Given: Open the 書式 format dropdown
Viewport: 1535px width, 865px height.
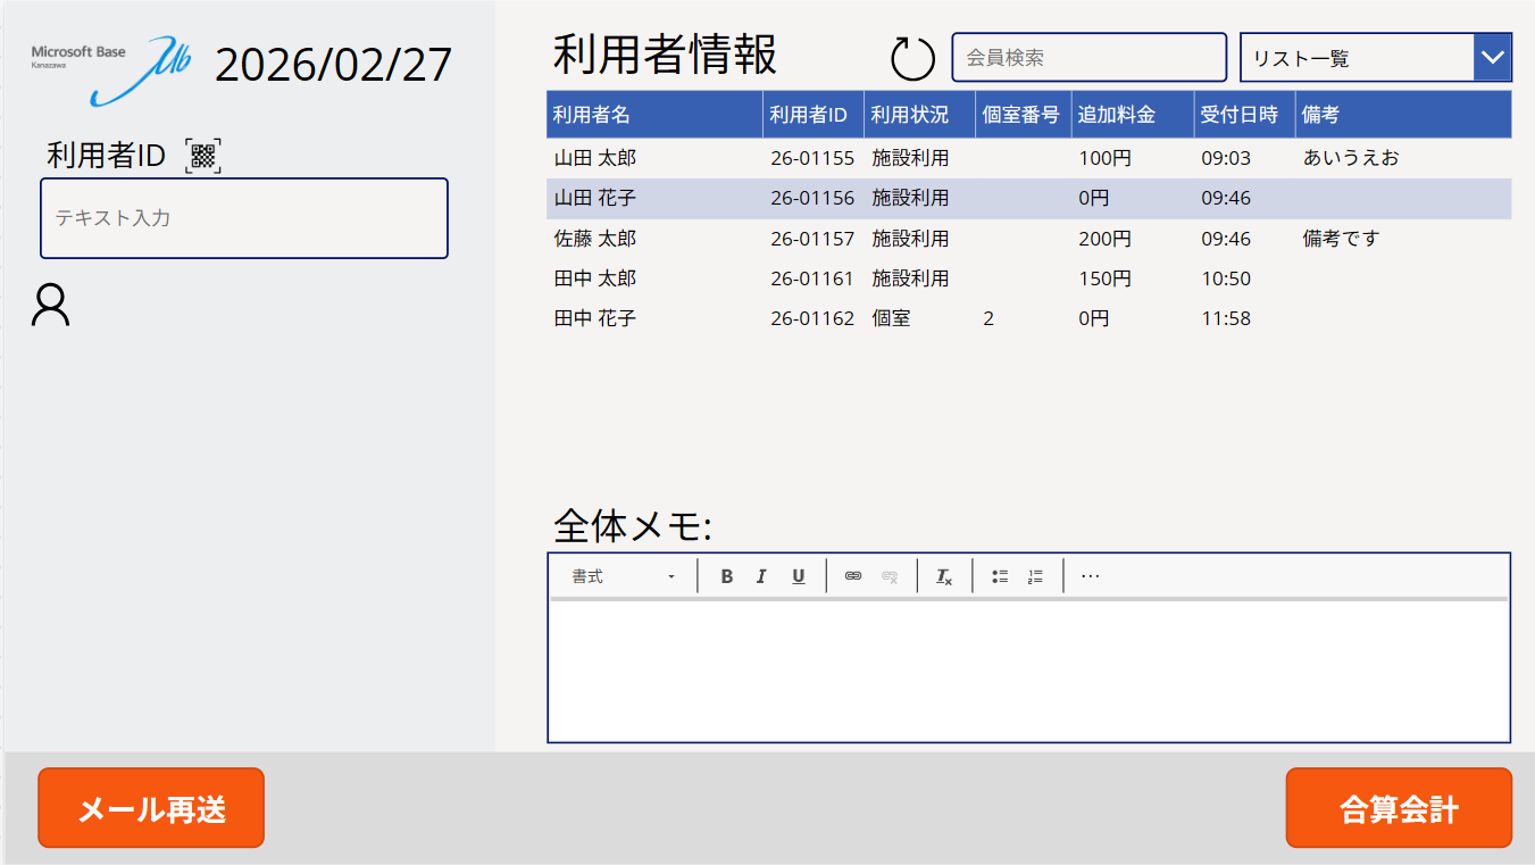Looking at the screenshot, I should click(x=623, y=576).
